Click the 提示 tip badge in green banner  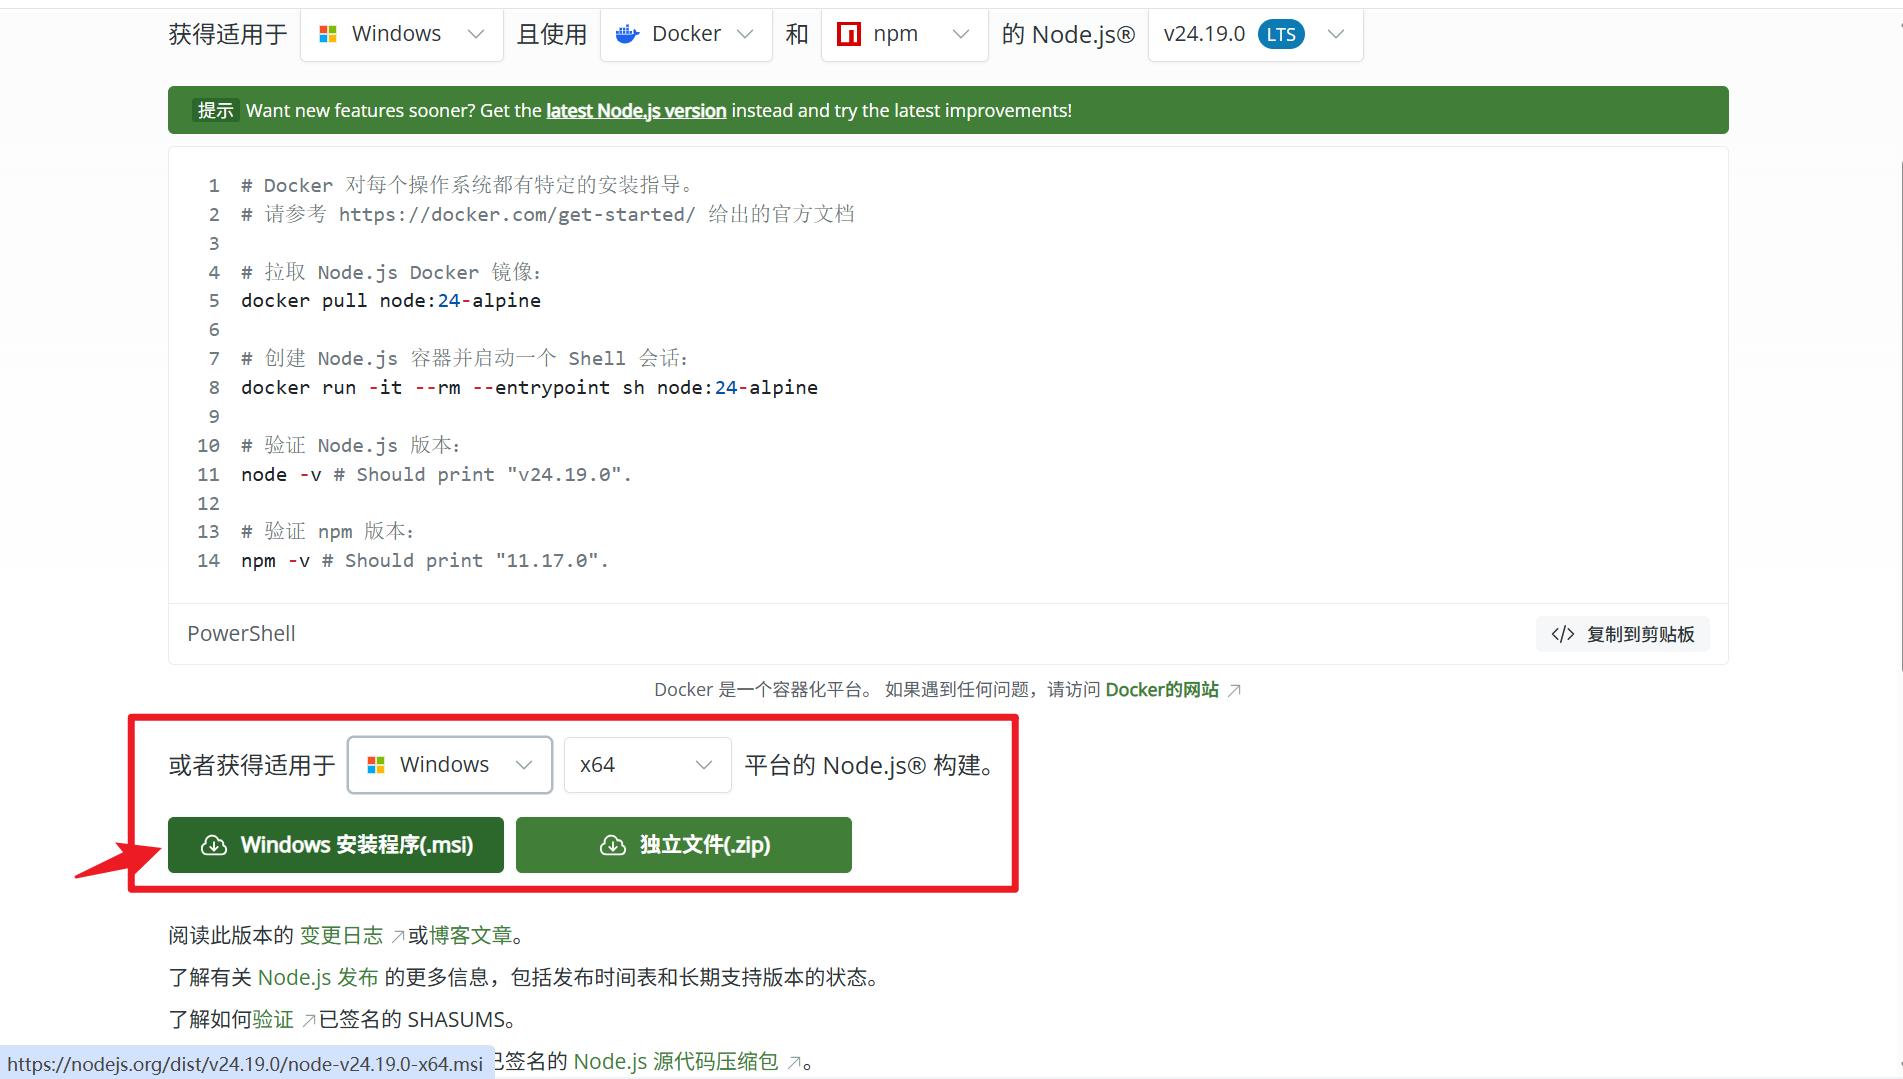[215, 111]
